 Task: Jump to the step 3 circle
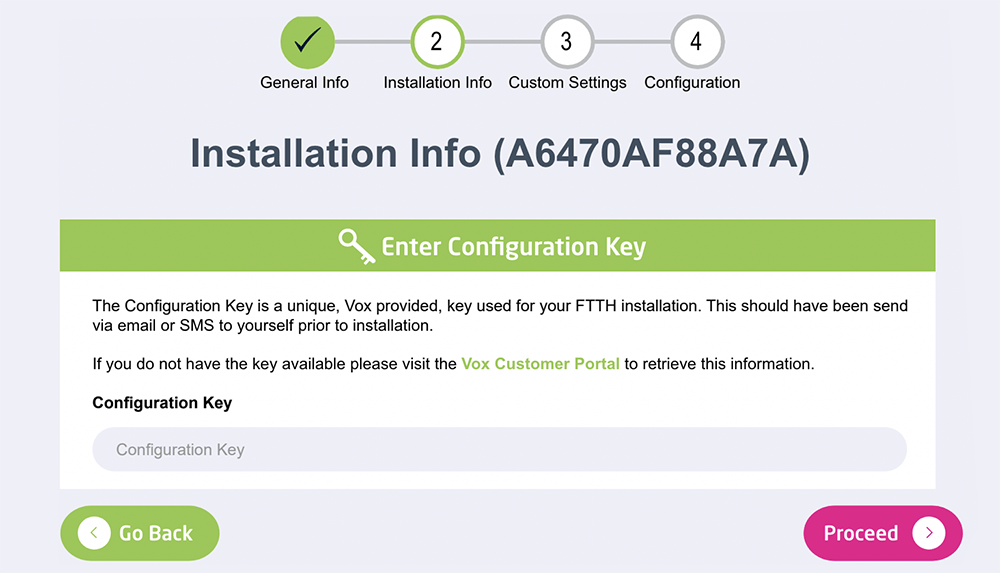(x=567, y=41)
